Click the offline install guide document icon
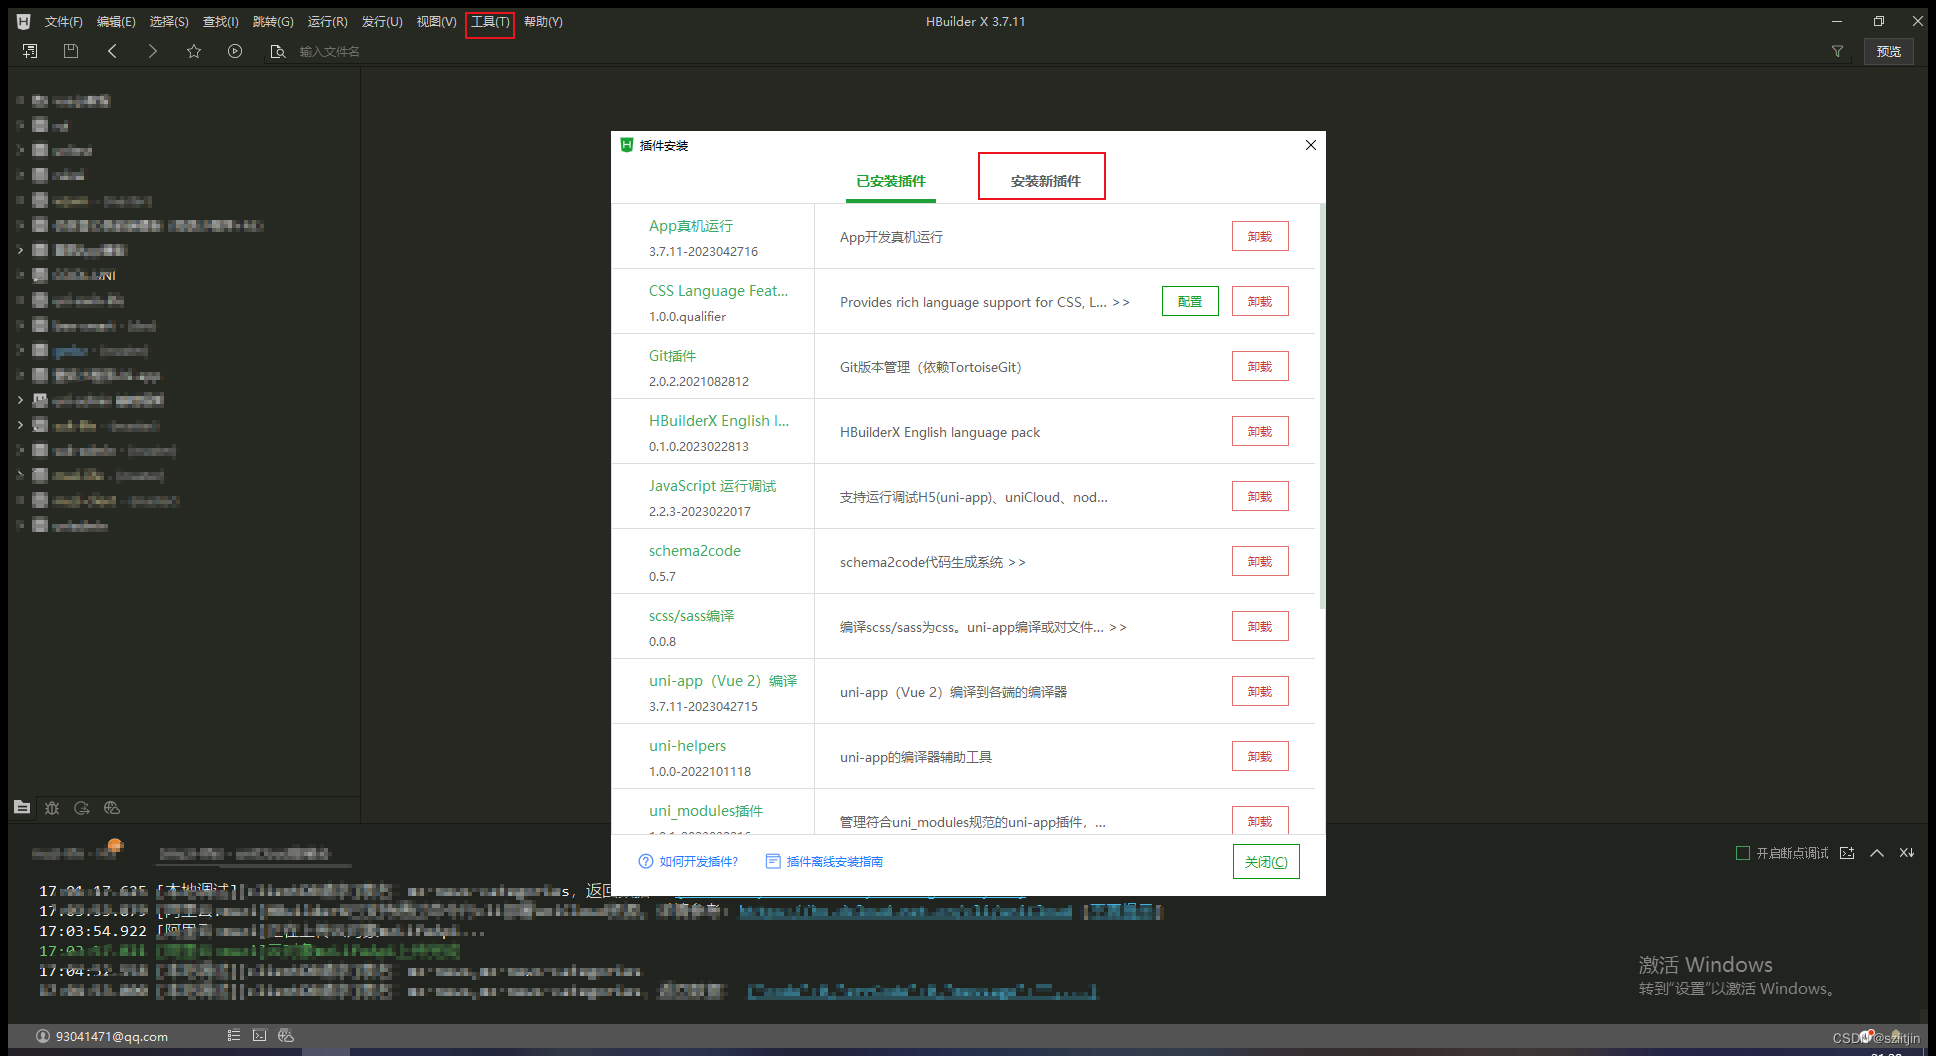This screenshot has height=1056, width=1936. pyautogui.click(x=773, y=861)
